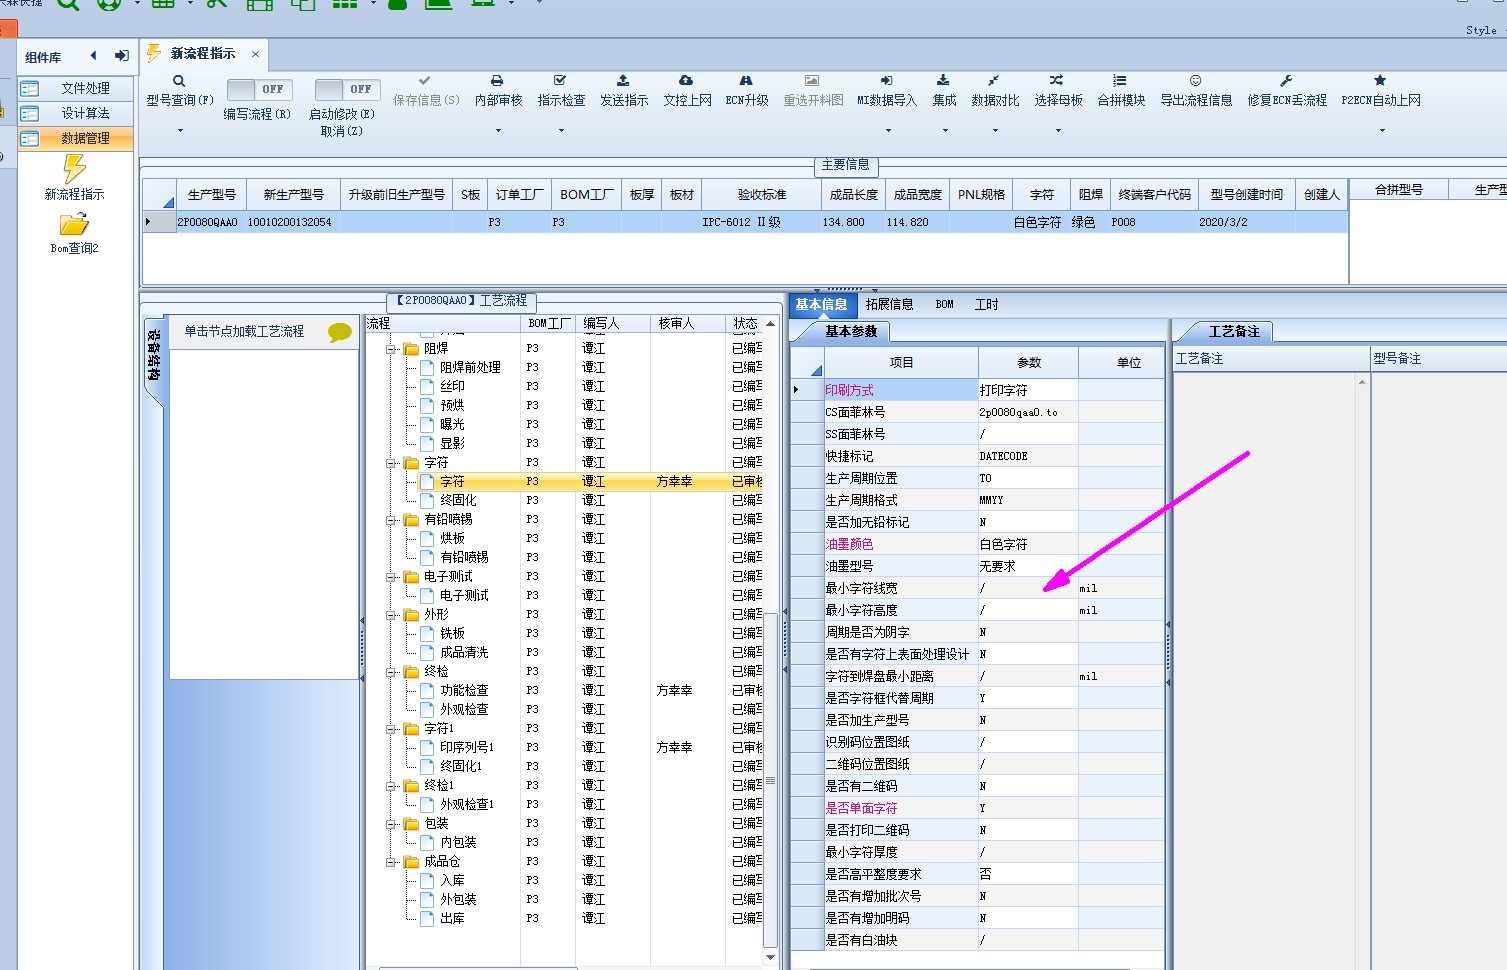Click the 重选开料图 image icon
The image size is (1507, 970).
[x=812, y=80]
